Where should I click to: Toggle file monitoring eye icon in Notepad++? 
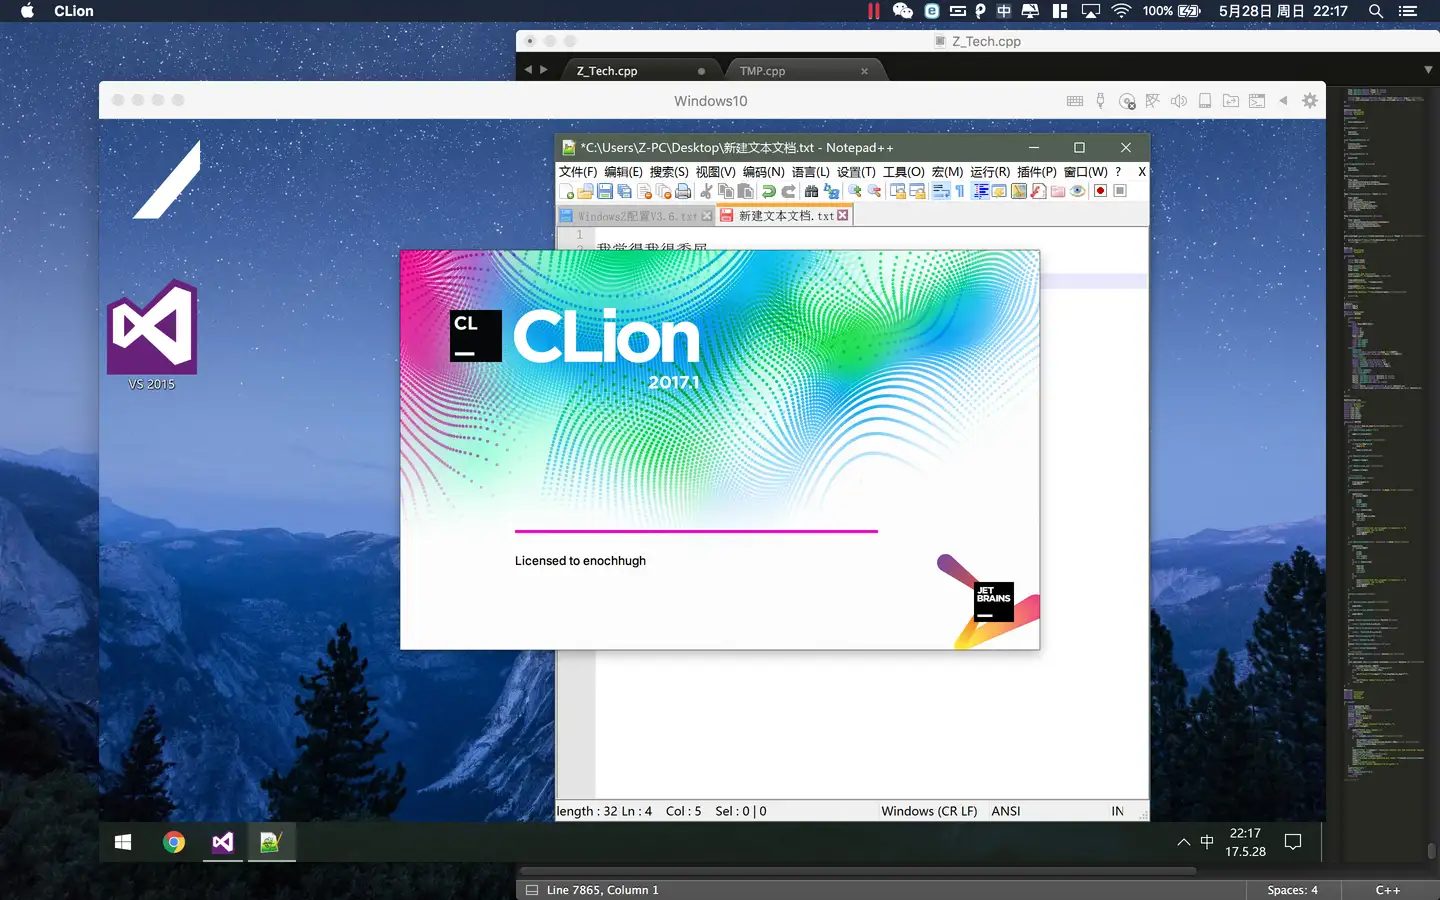[x=1078, y=191]
